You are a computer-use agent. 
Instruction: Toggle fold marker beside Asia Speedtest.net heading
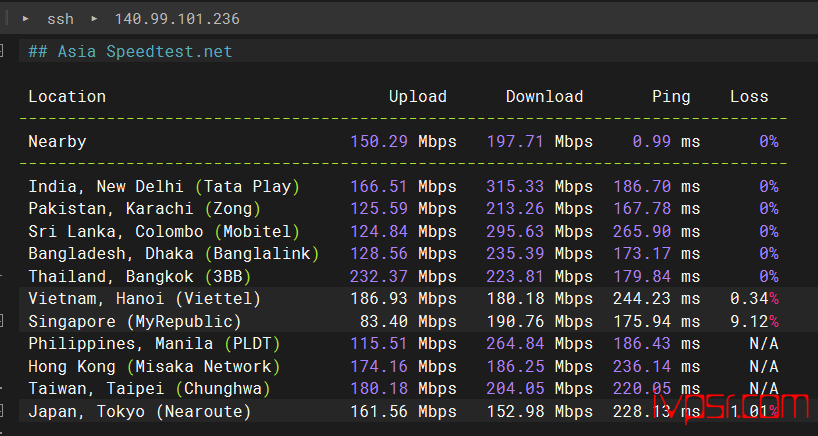4,51
